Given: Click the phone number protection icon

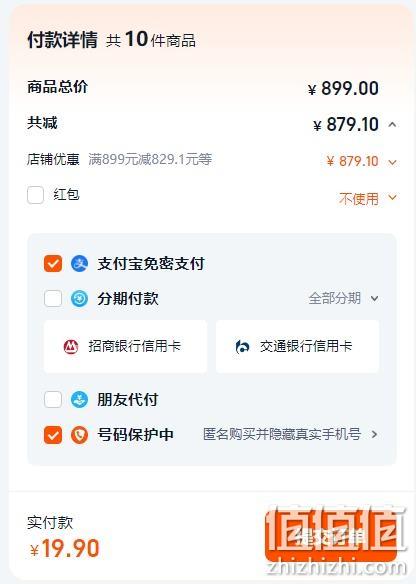Looking at the screenshot, I should click(79, 435).
